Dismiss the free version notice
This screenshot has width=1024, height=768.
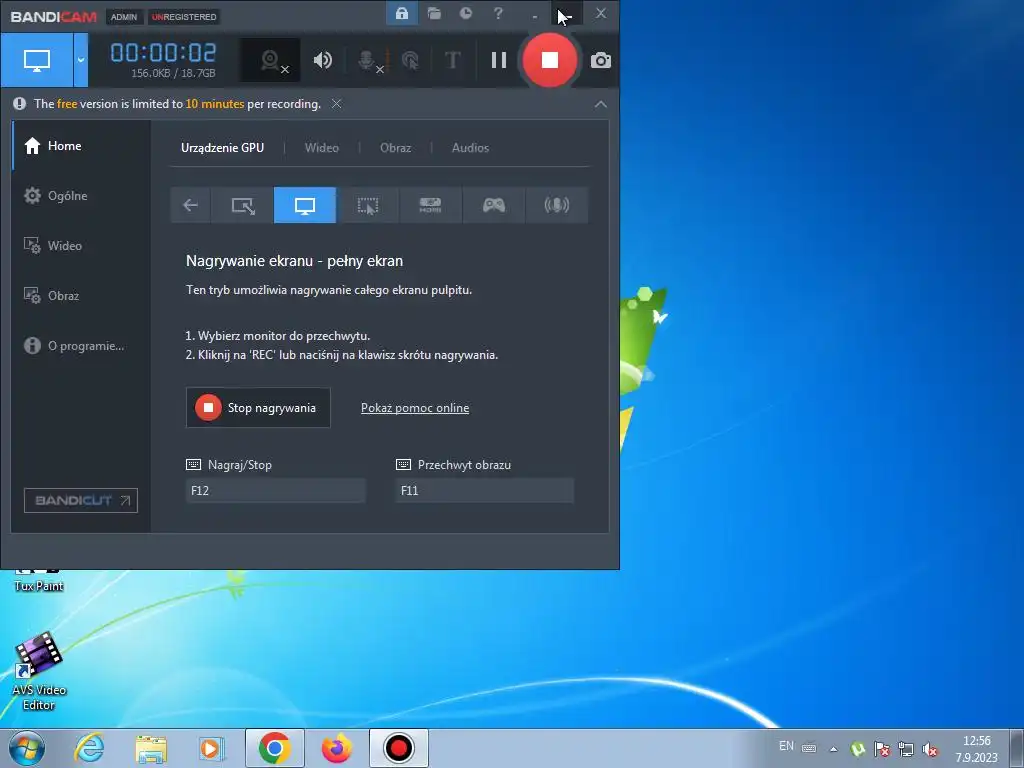coord(336,104)
